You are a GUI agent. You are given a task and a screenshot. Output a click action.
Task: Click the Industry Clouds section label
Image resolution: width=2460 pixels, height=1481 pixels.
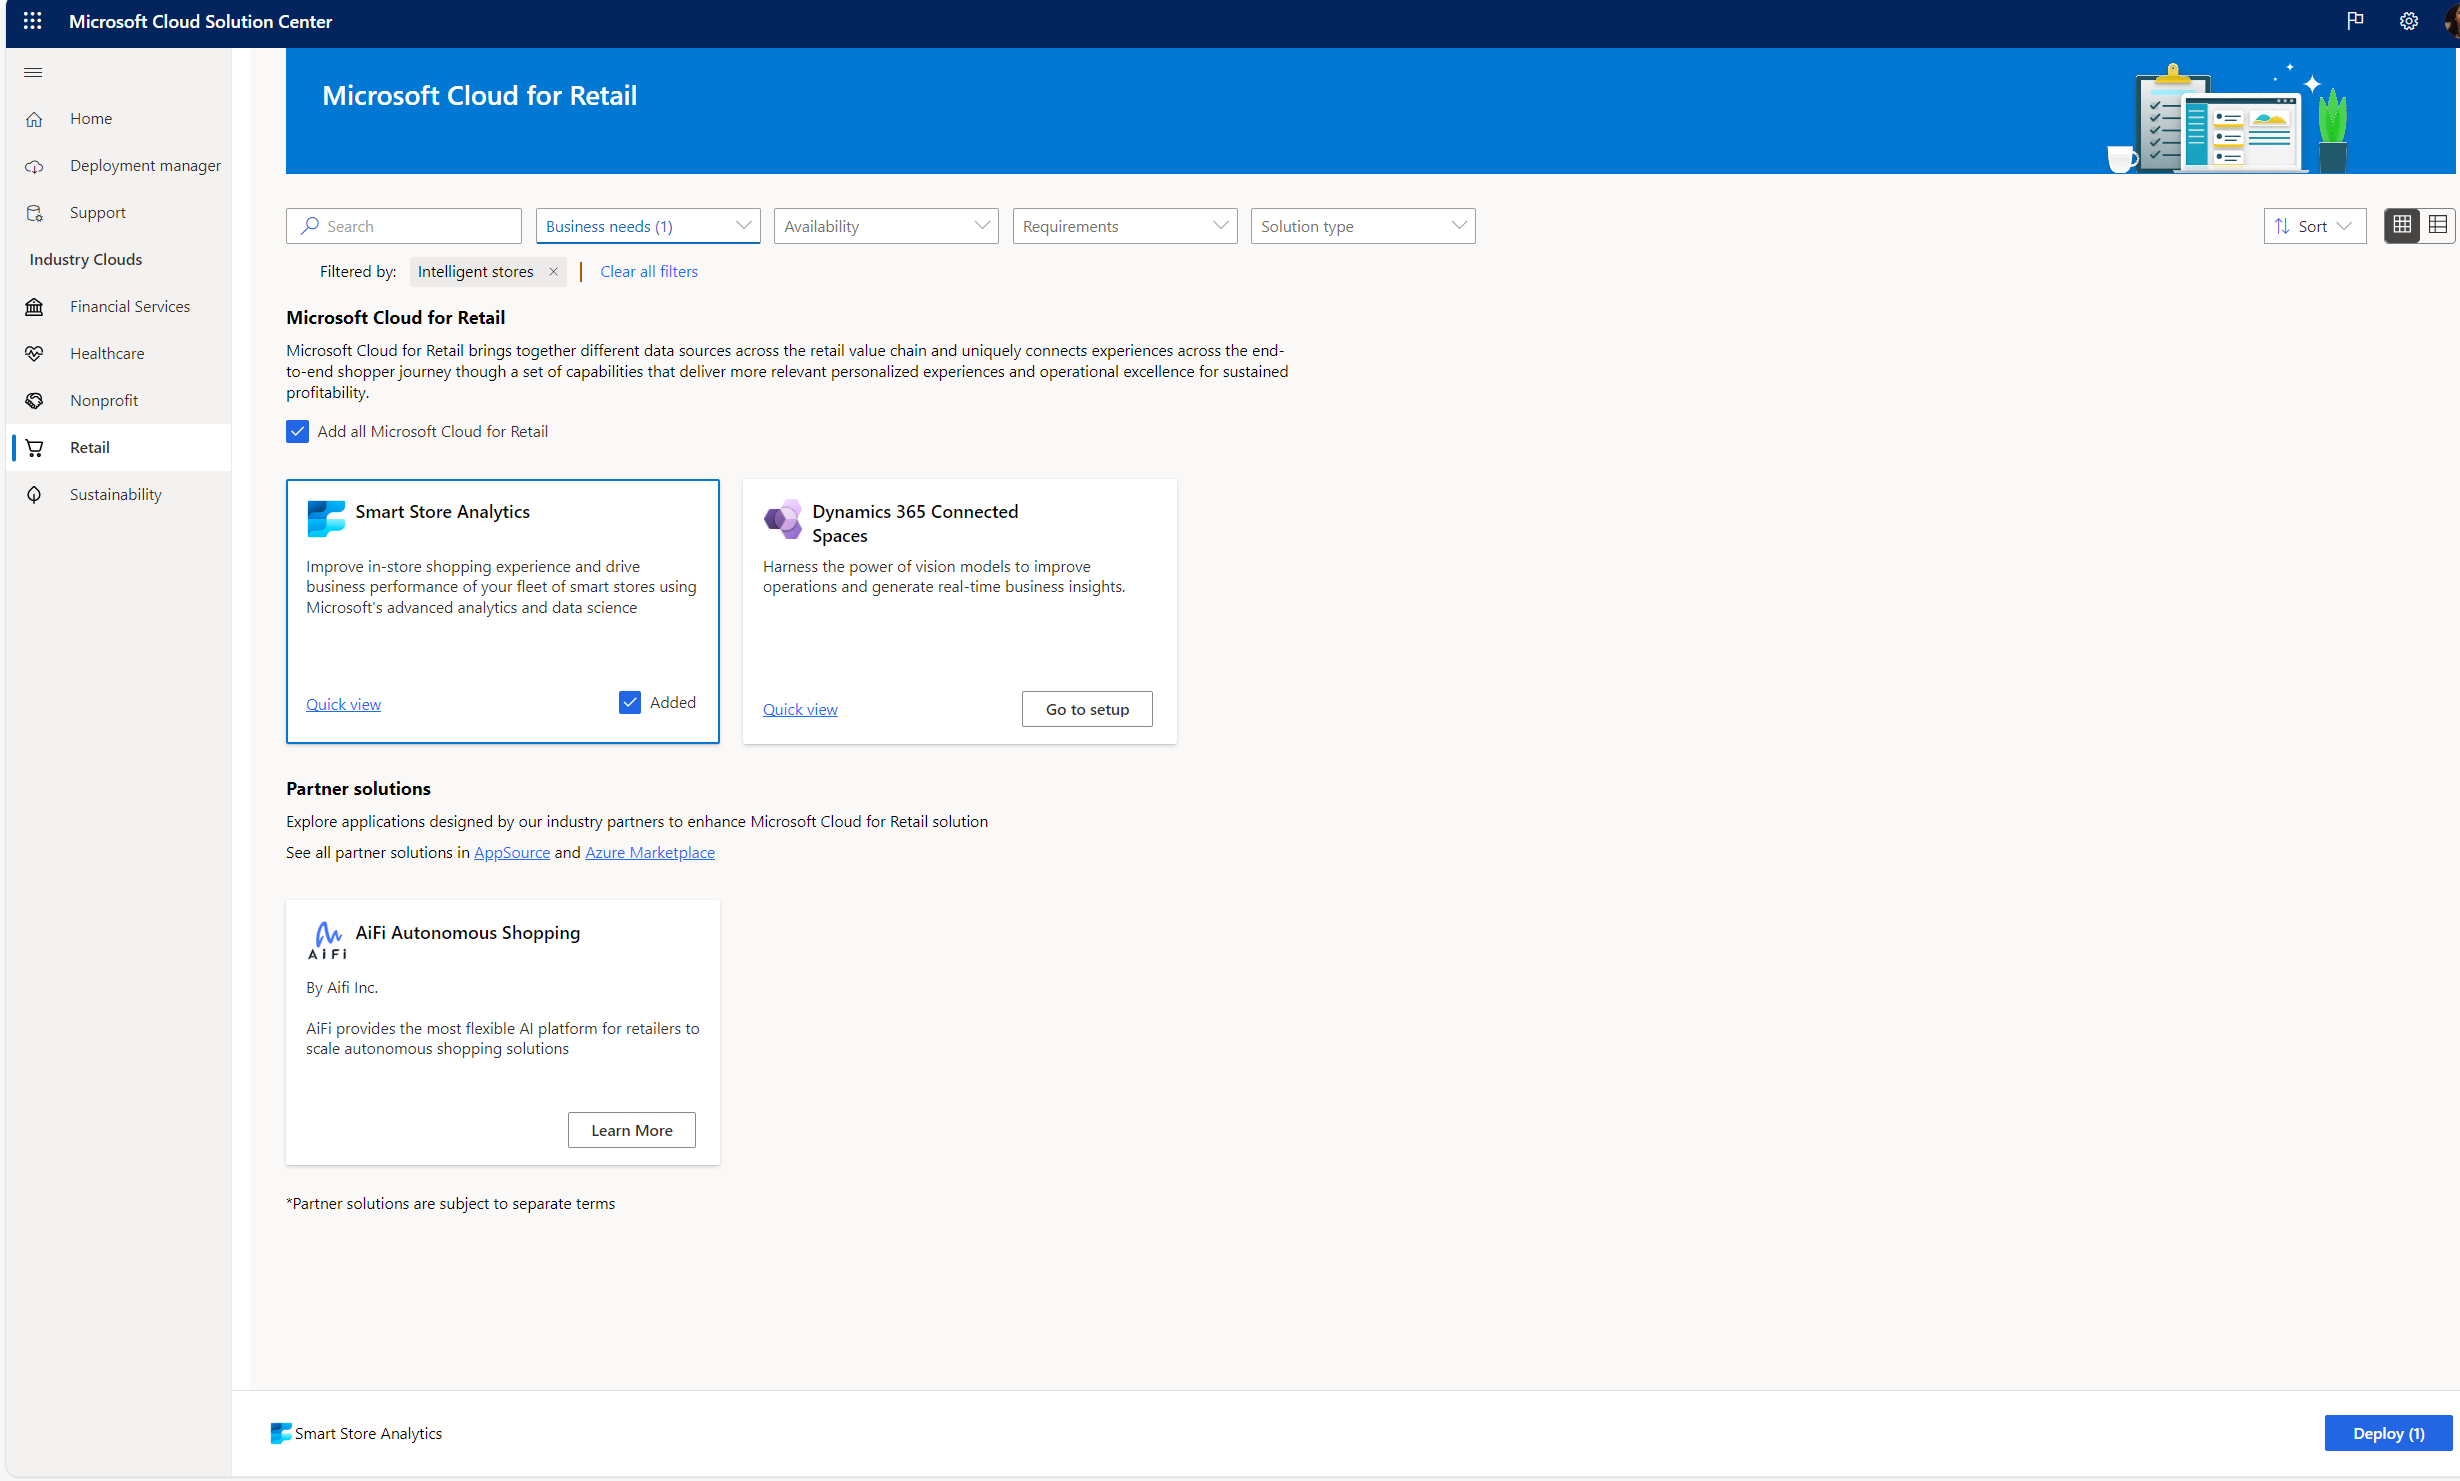click(x=86, y=260)
